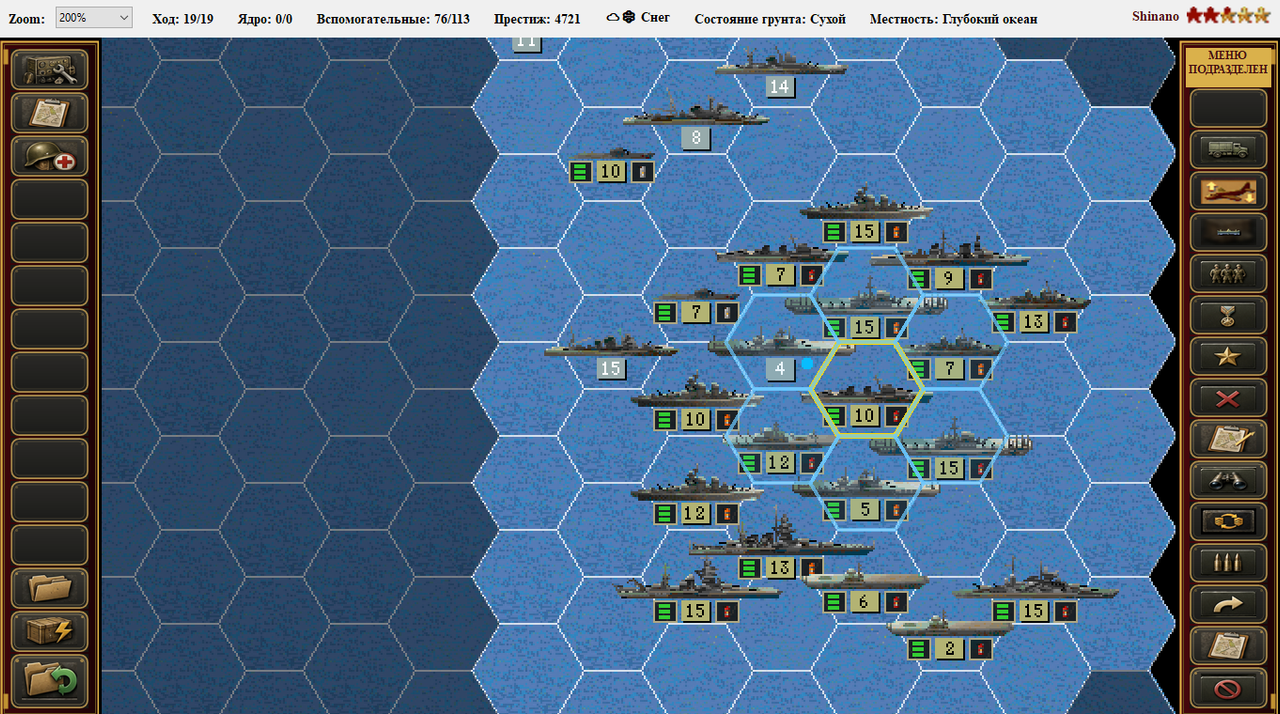1280x714 pixels.
Task: Click the 'Shinano' unit name
Action: [x=1155, y=16]
